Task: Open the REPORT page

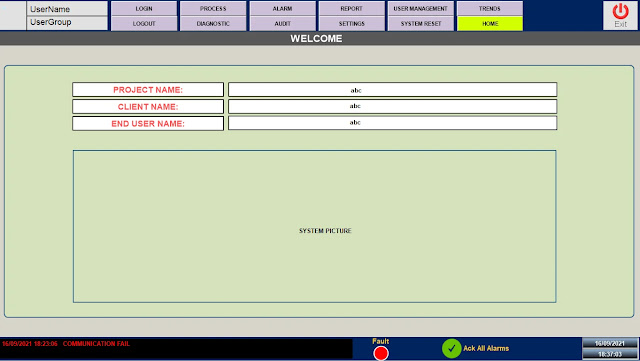Action: pos(351,9)
